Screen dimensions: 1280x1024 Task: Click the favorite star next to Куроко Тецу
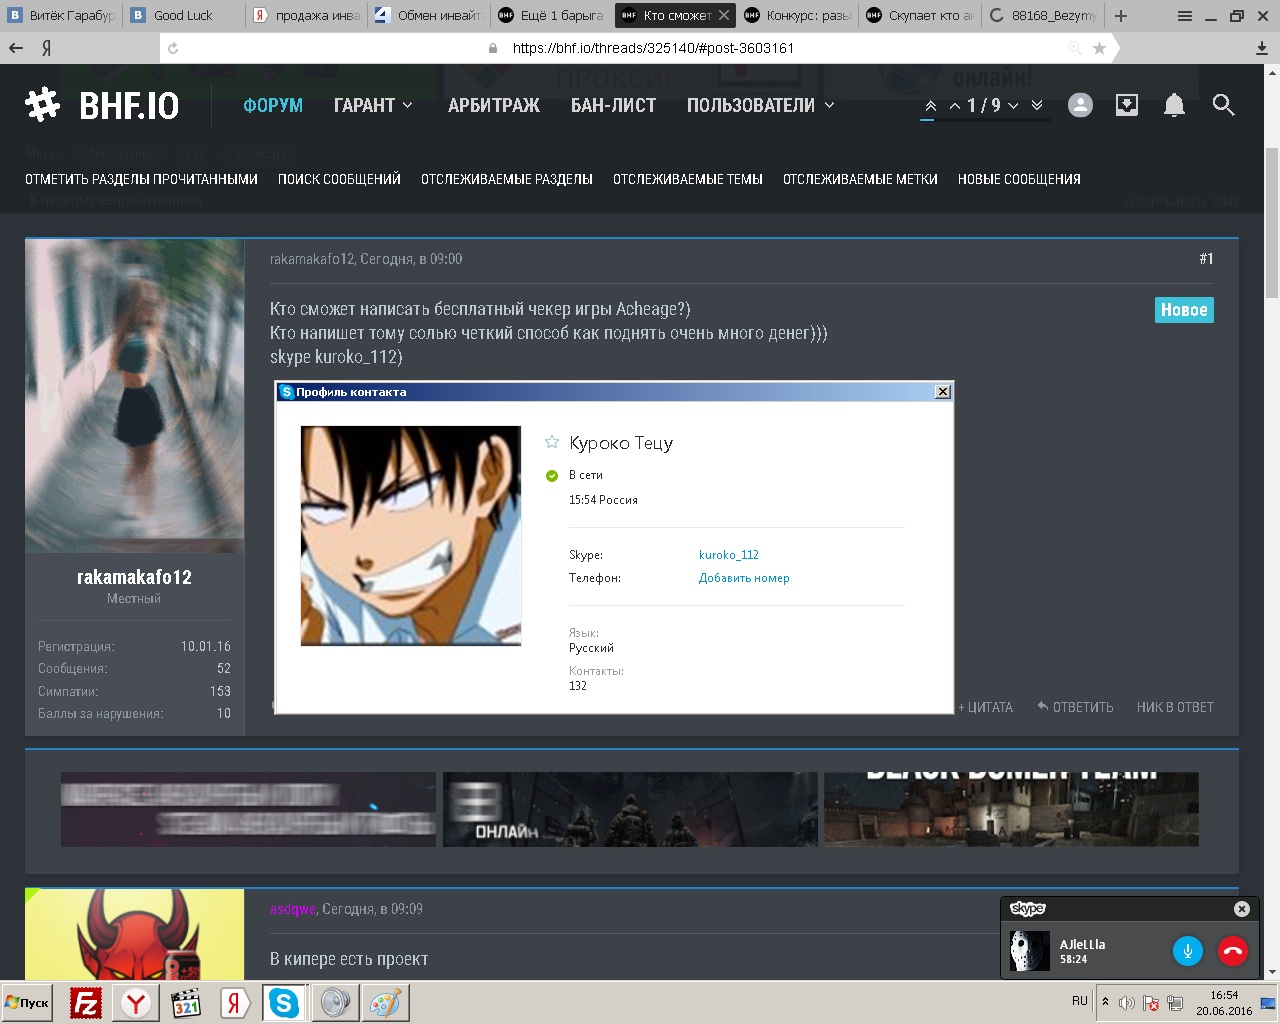coord(552,442)
